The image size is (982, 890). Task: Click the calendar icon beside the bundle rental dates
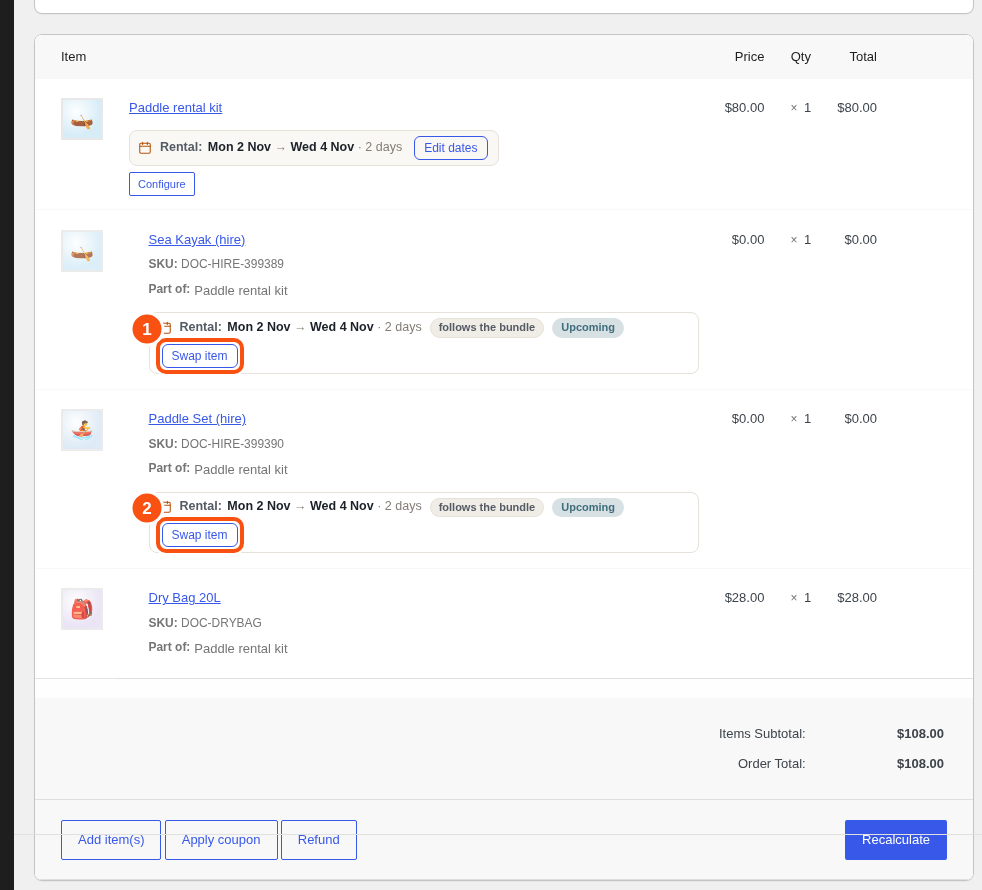145,148
